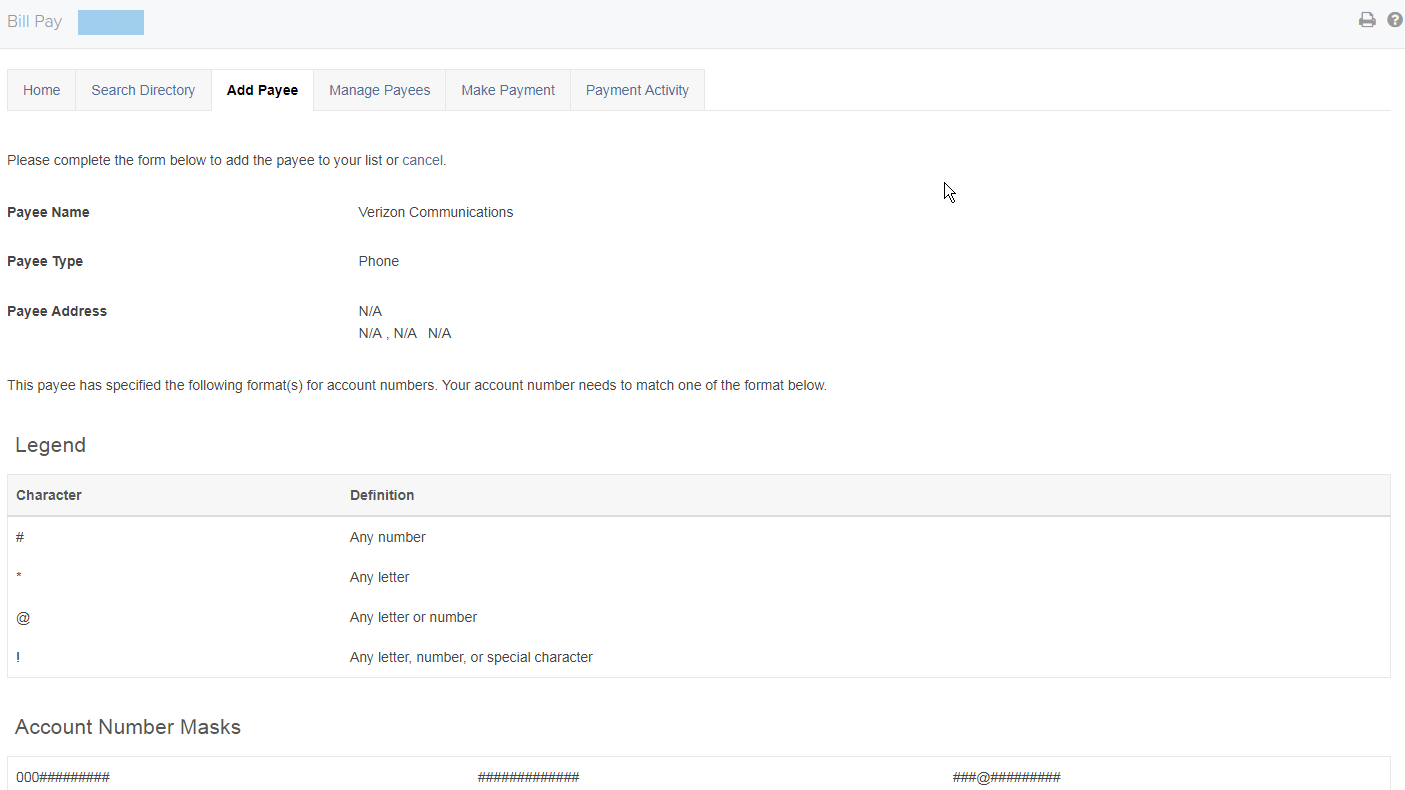Click the Account Number Masks heading
The height and width of the screenshot is (790, 1405).
pos(128,727)
